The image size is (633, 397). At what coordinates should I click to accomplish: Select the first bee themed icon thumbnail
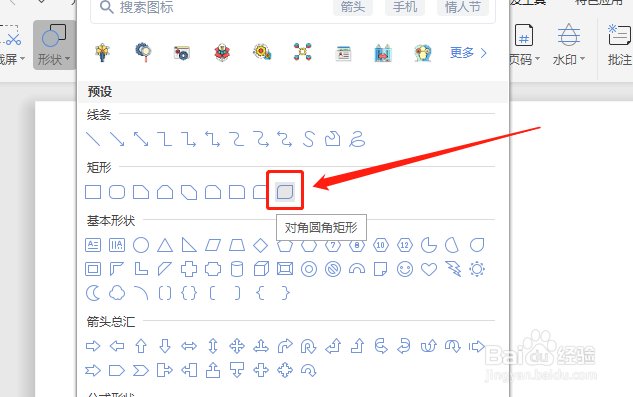coord(102,53)
